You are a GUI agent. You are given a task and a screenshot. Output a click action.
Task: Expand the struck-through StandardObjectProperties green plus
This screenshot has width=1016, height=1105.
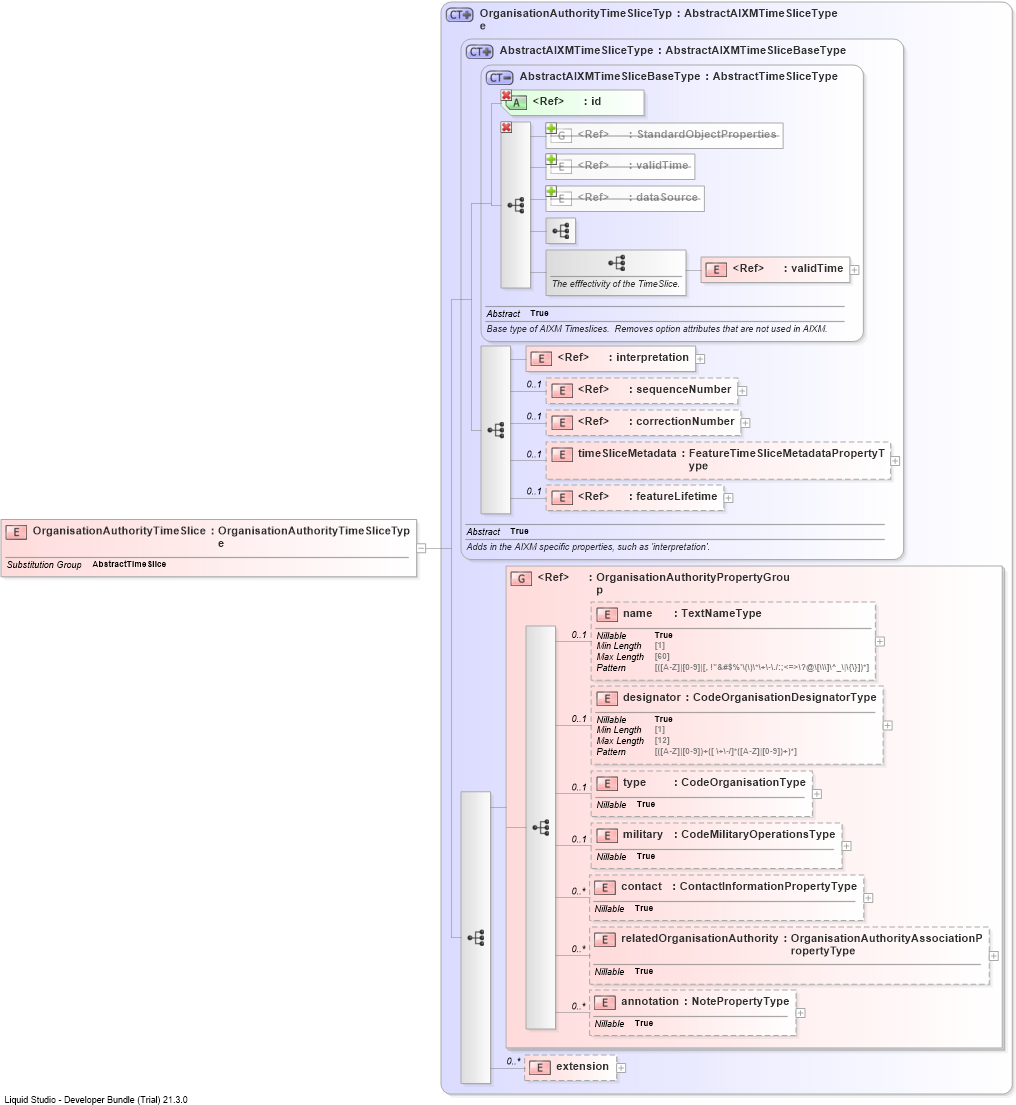(x=551, y=128)
